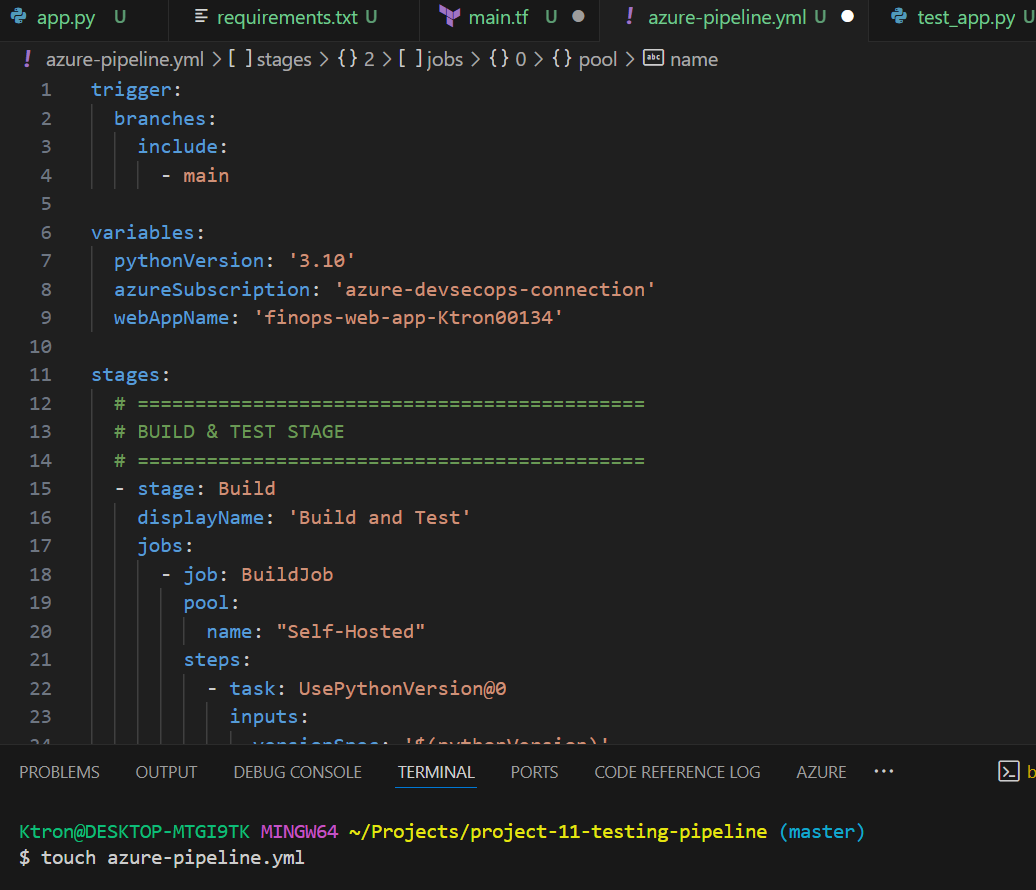
Task: Click line number 15 in the gutter
Action: point(40,489)
